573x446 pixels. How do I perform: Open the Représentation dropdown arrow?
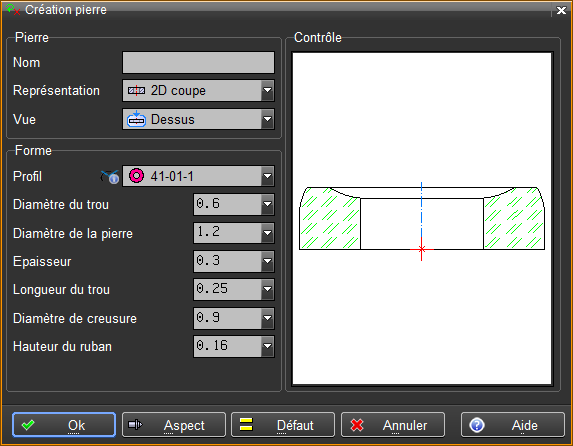[x=267, y=90]
